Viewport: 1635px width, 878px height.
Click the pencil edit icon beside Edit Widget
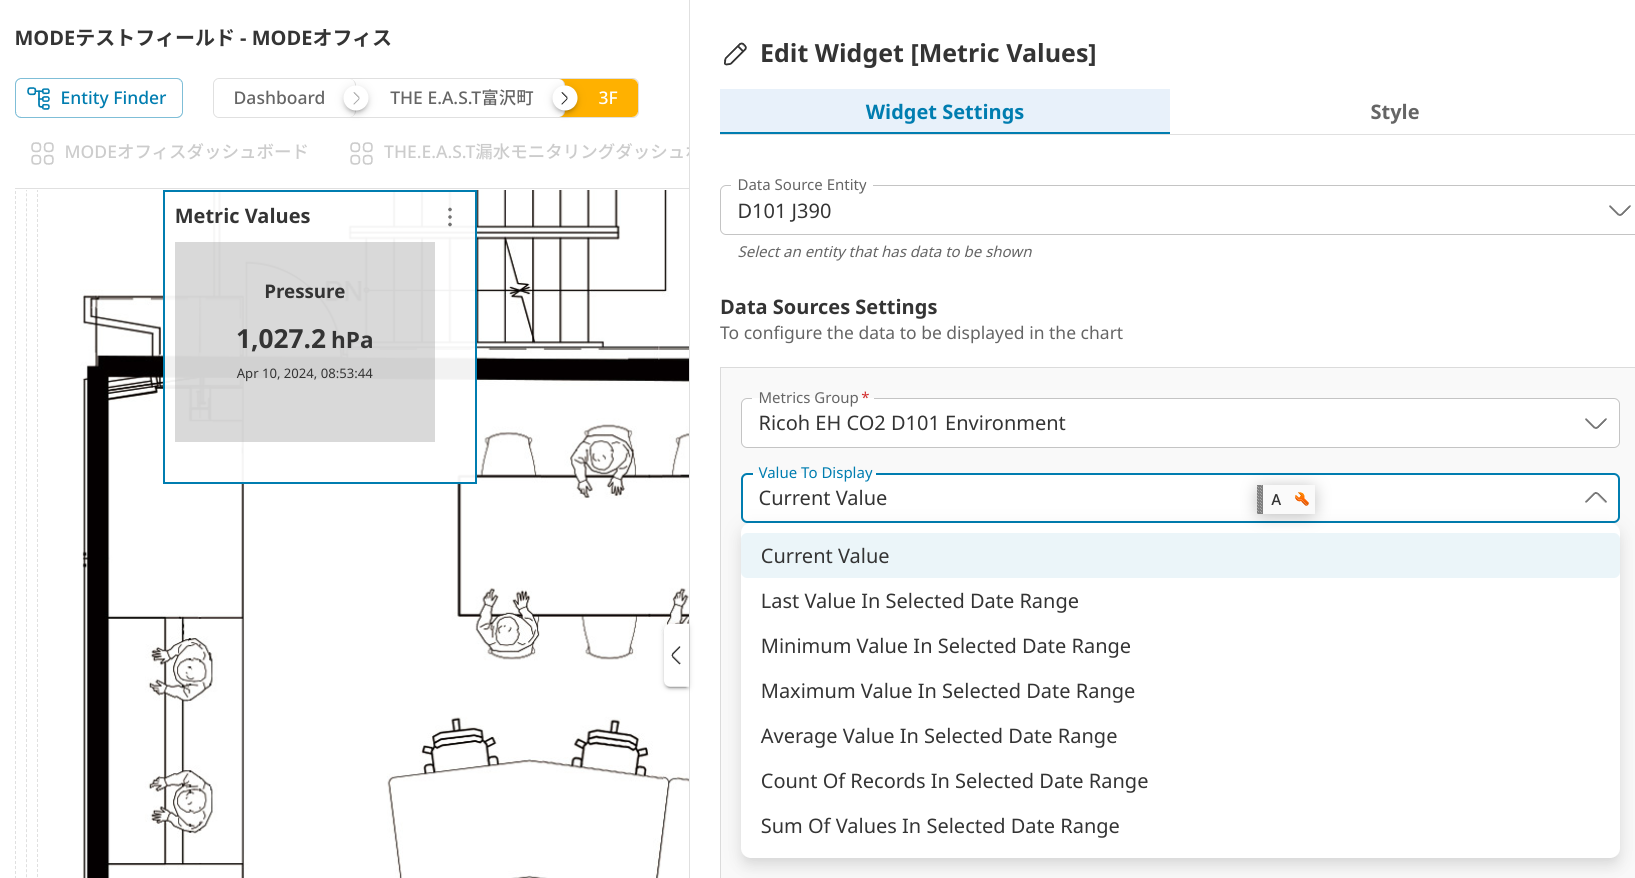tap(735, 54)
